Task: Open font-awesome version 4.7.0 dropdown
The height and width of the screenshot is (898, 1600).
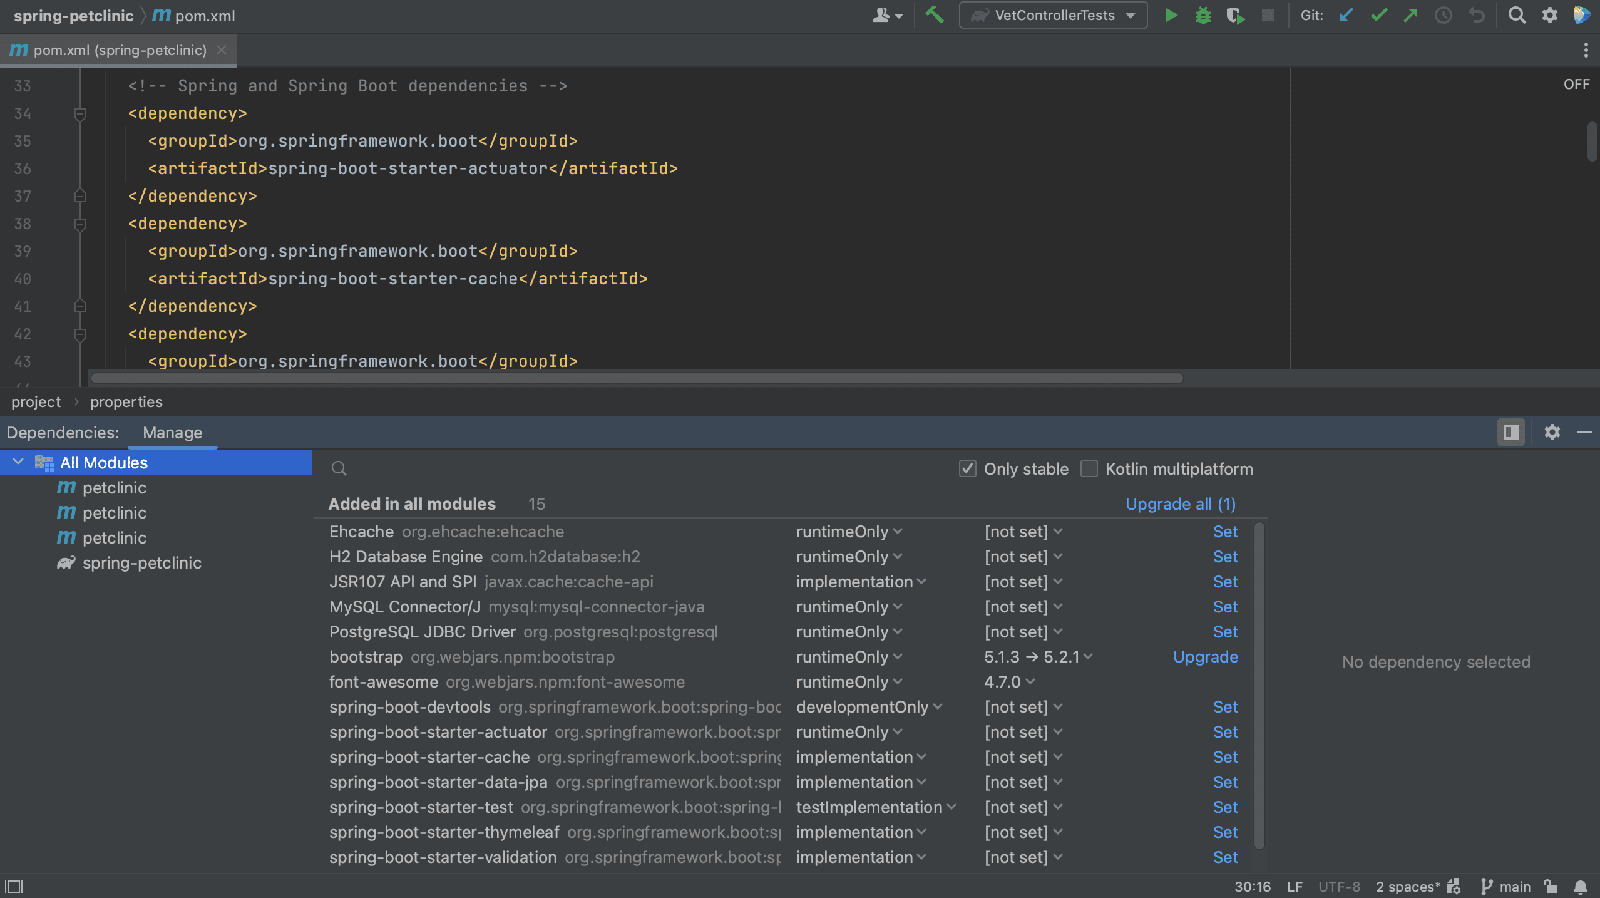Action: click(x=1009, y=682)
